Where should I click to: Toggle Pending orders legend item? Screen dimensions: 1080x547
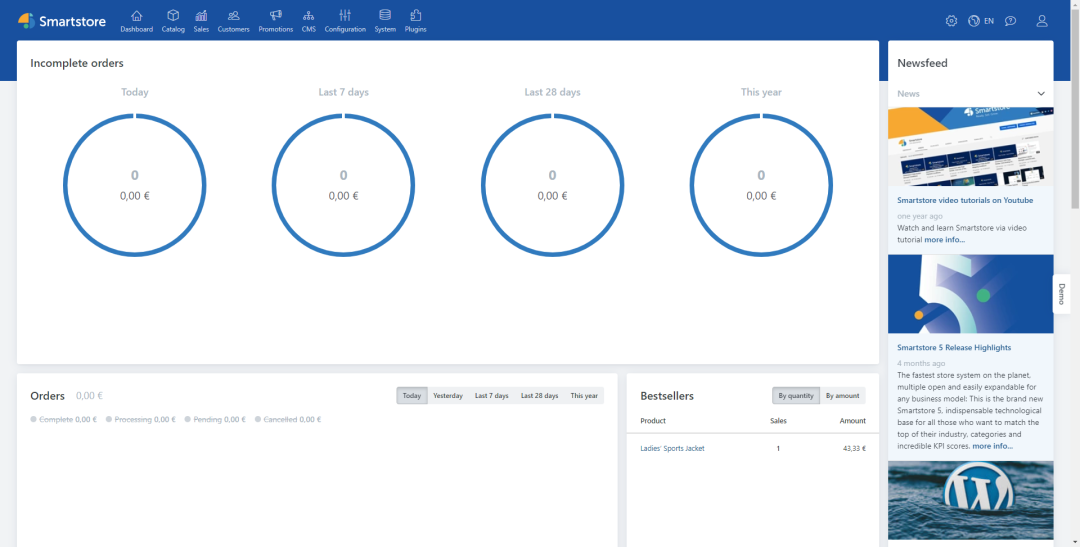pyautogui.click(x=215, y=419)
